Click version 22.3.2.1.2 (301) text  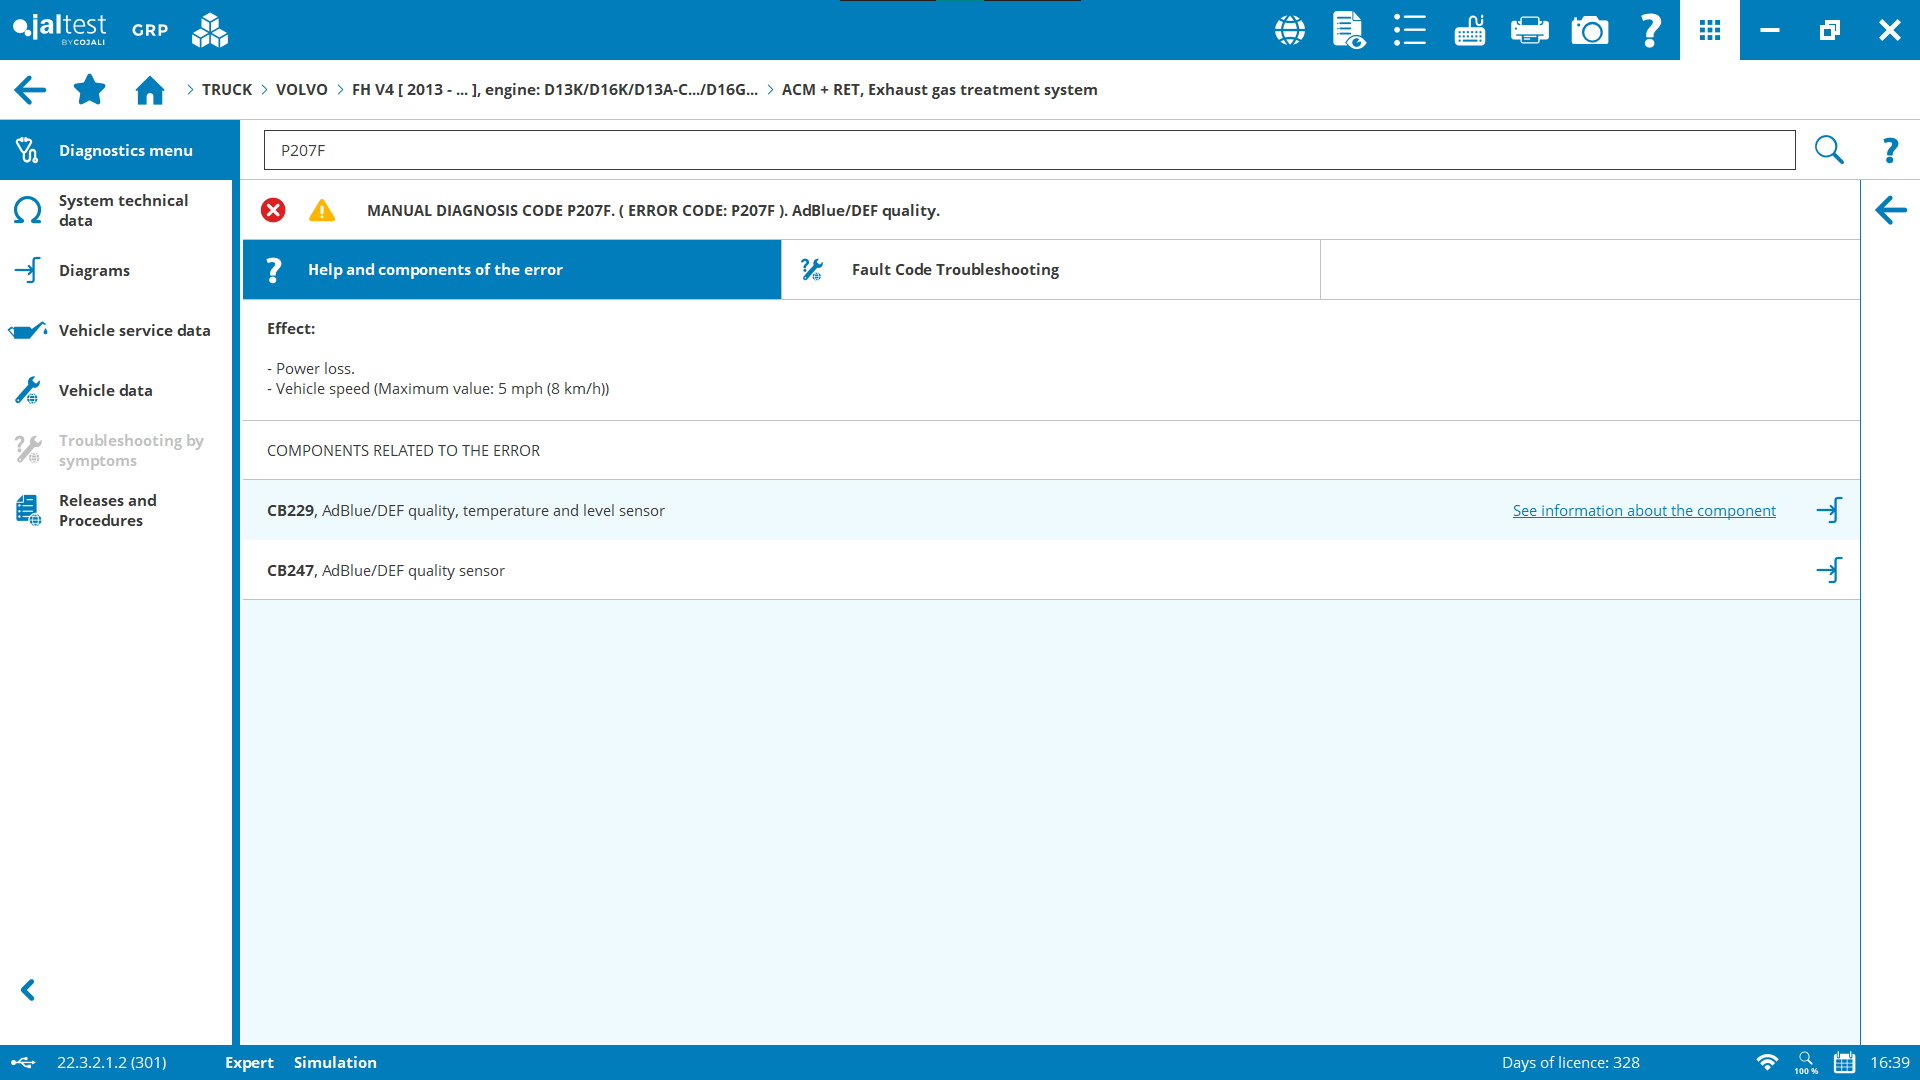[x=112, y=1063]
